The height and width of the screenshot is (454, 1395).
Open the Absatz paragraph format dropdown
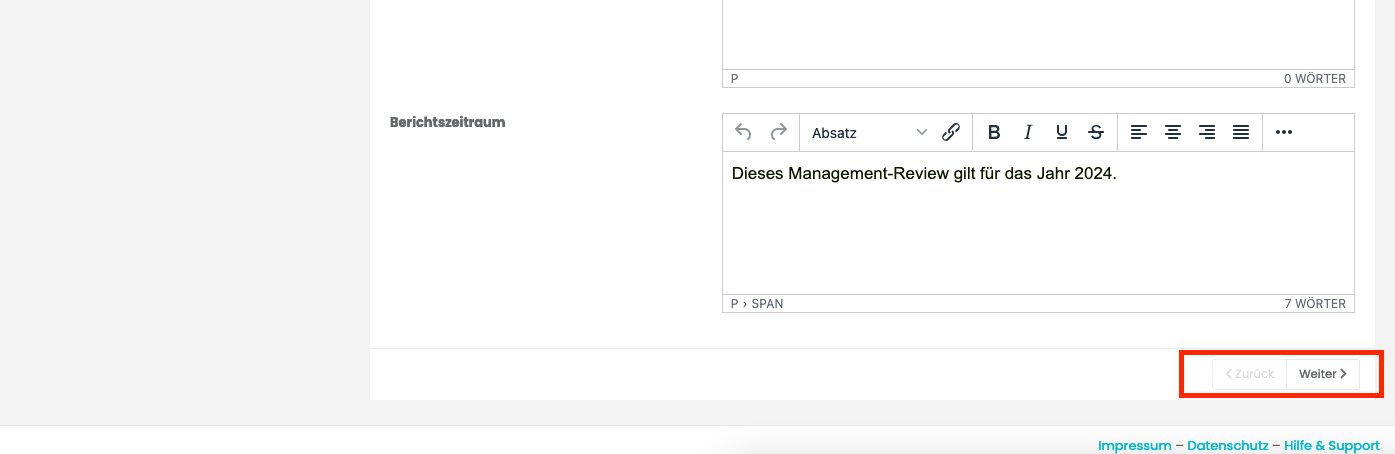868,132
